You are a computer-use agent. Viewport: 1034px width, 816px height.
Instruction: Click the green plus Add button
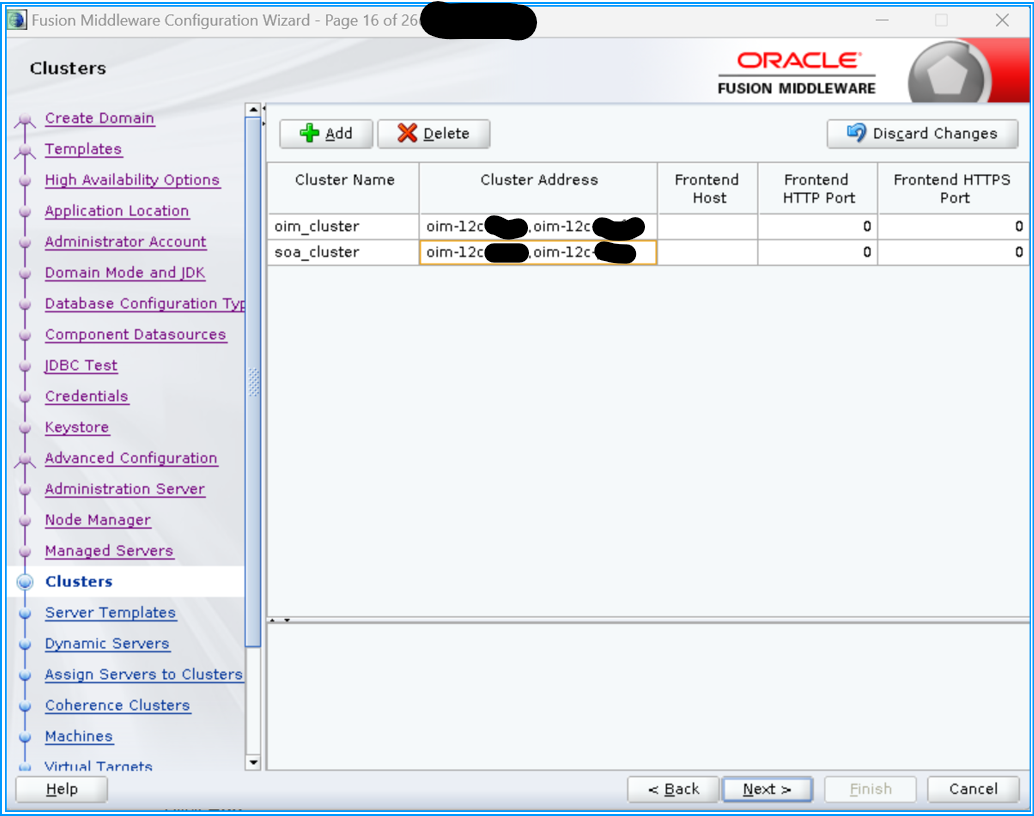pyautogui.click(x=326, y=134)
